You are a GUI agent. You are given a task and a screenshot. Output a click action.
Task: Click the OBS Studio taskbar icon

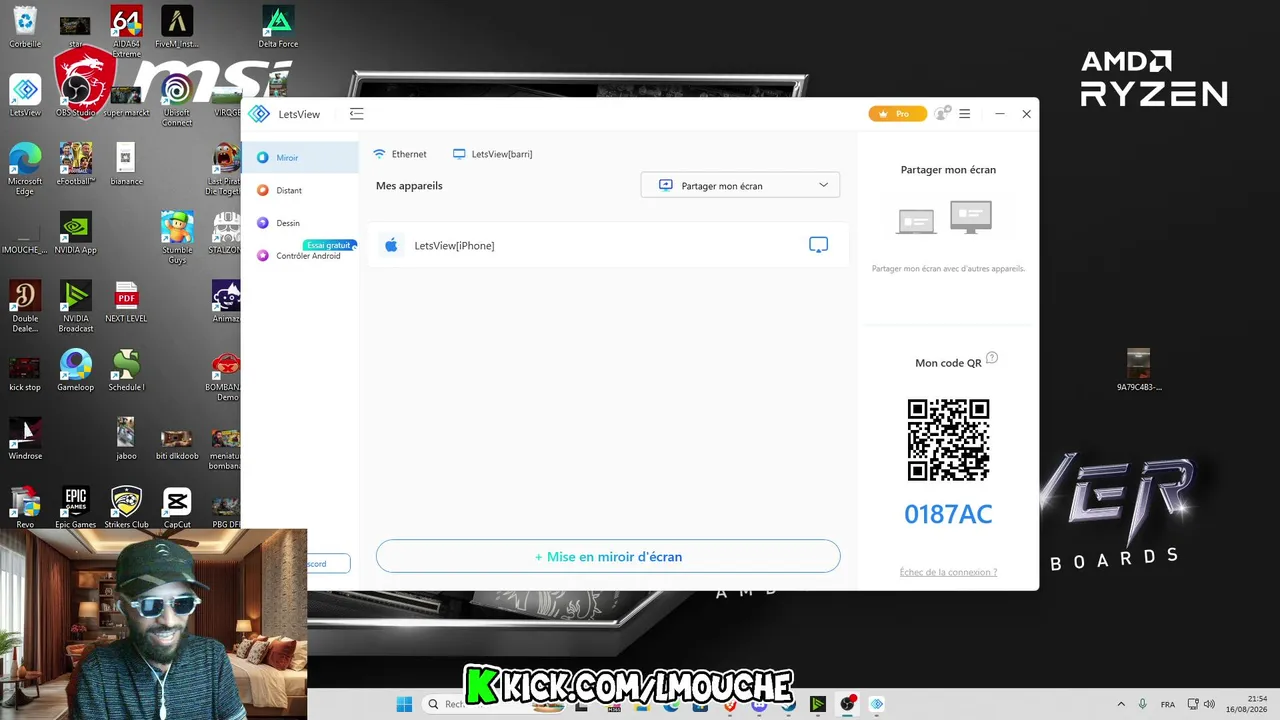tap(848, 704)
